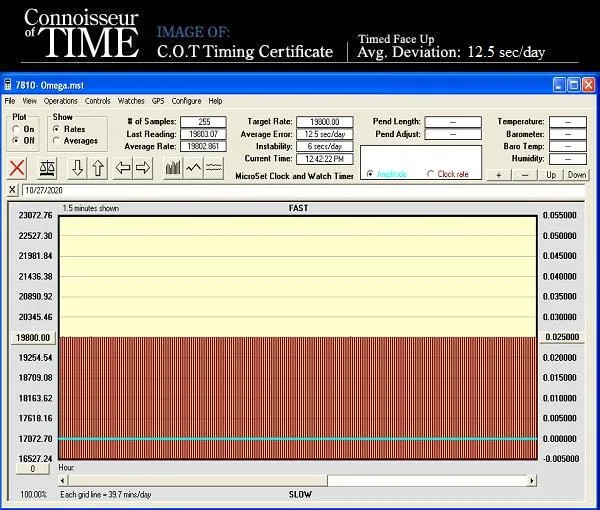600x510 pixels.
Task: Open the View menu
Action: click(29, 101)
